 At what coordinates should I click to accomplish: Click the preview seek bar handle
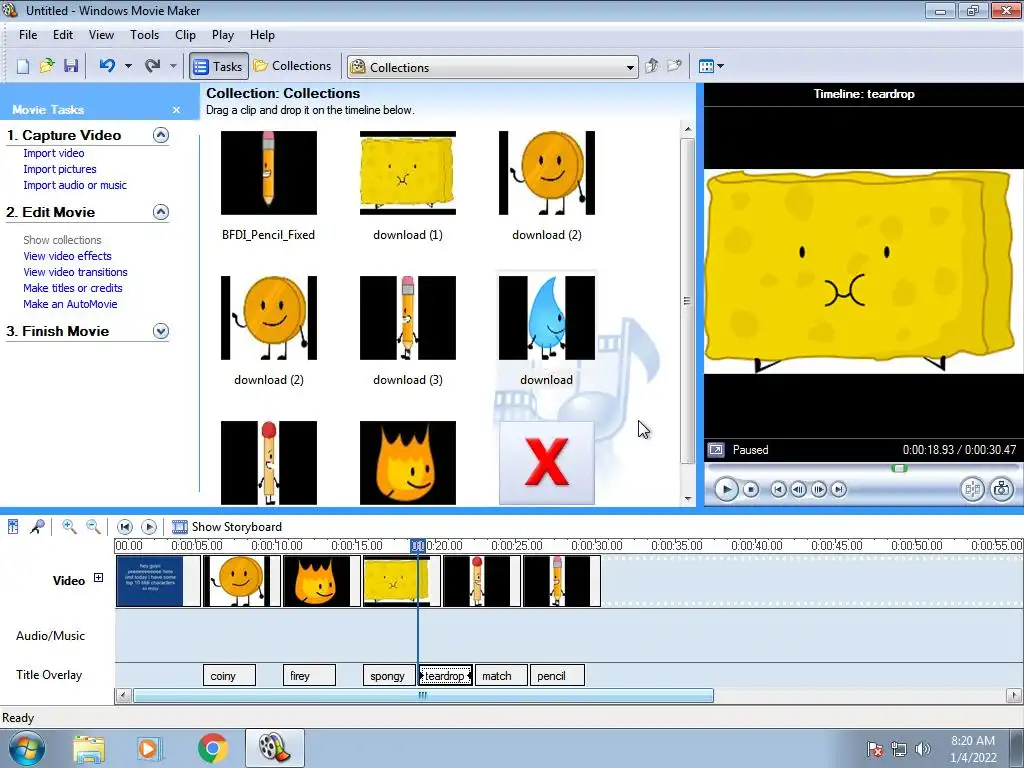click(899, 468)
